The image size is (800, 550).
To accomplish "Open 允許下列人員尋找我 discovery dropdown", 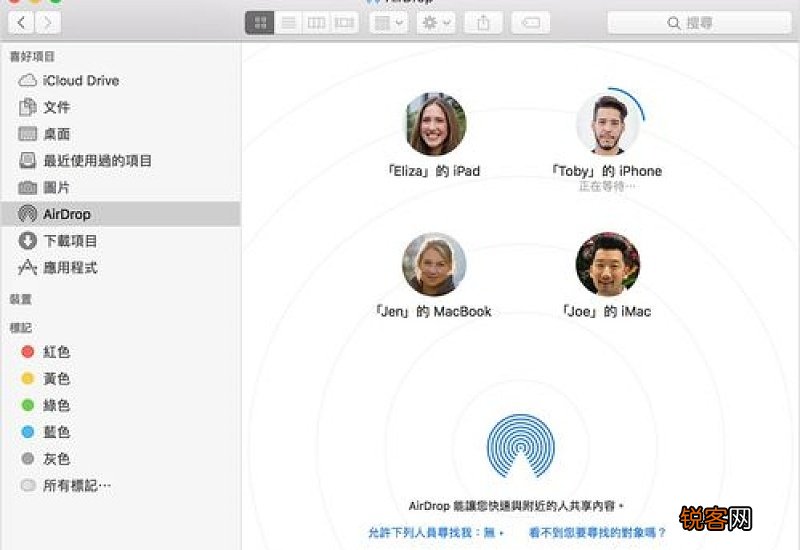I will coord(435,533).
